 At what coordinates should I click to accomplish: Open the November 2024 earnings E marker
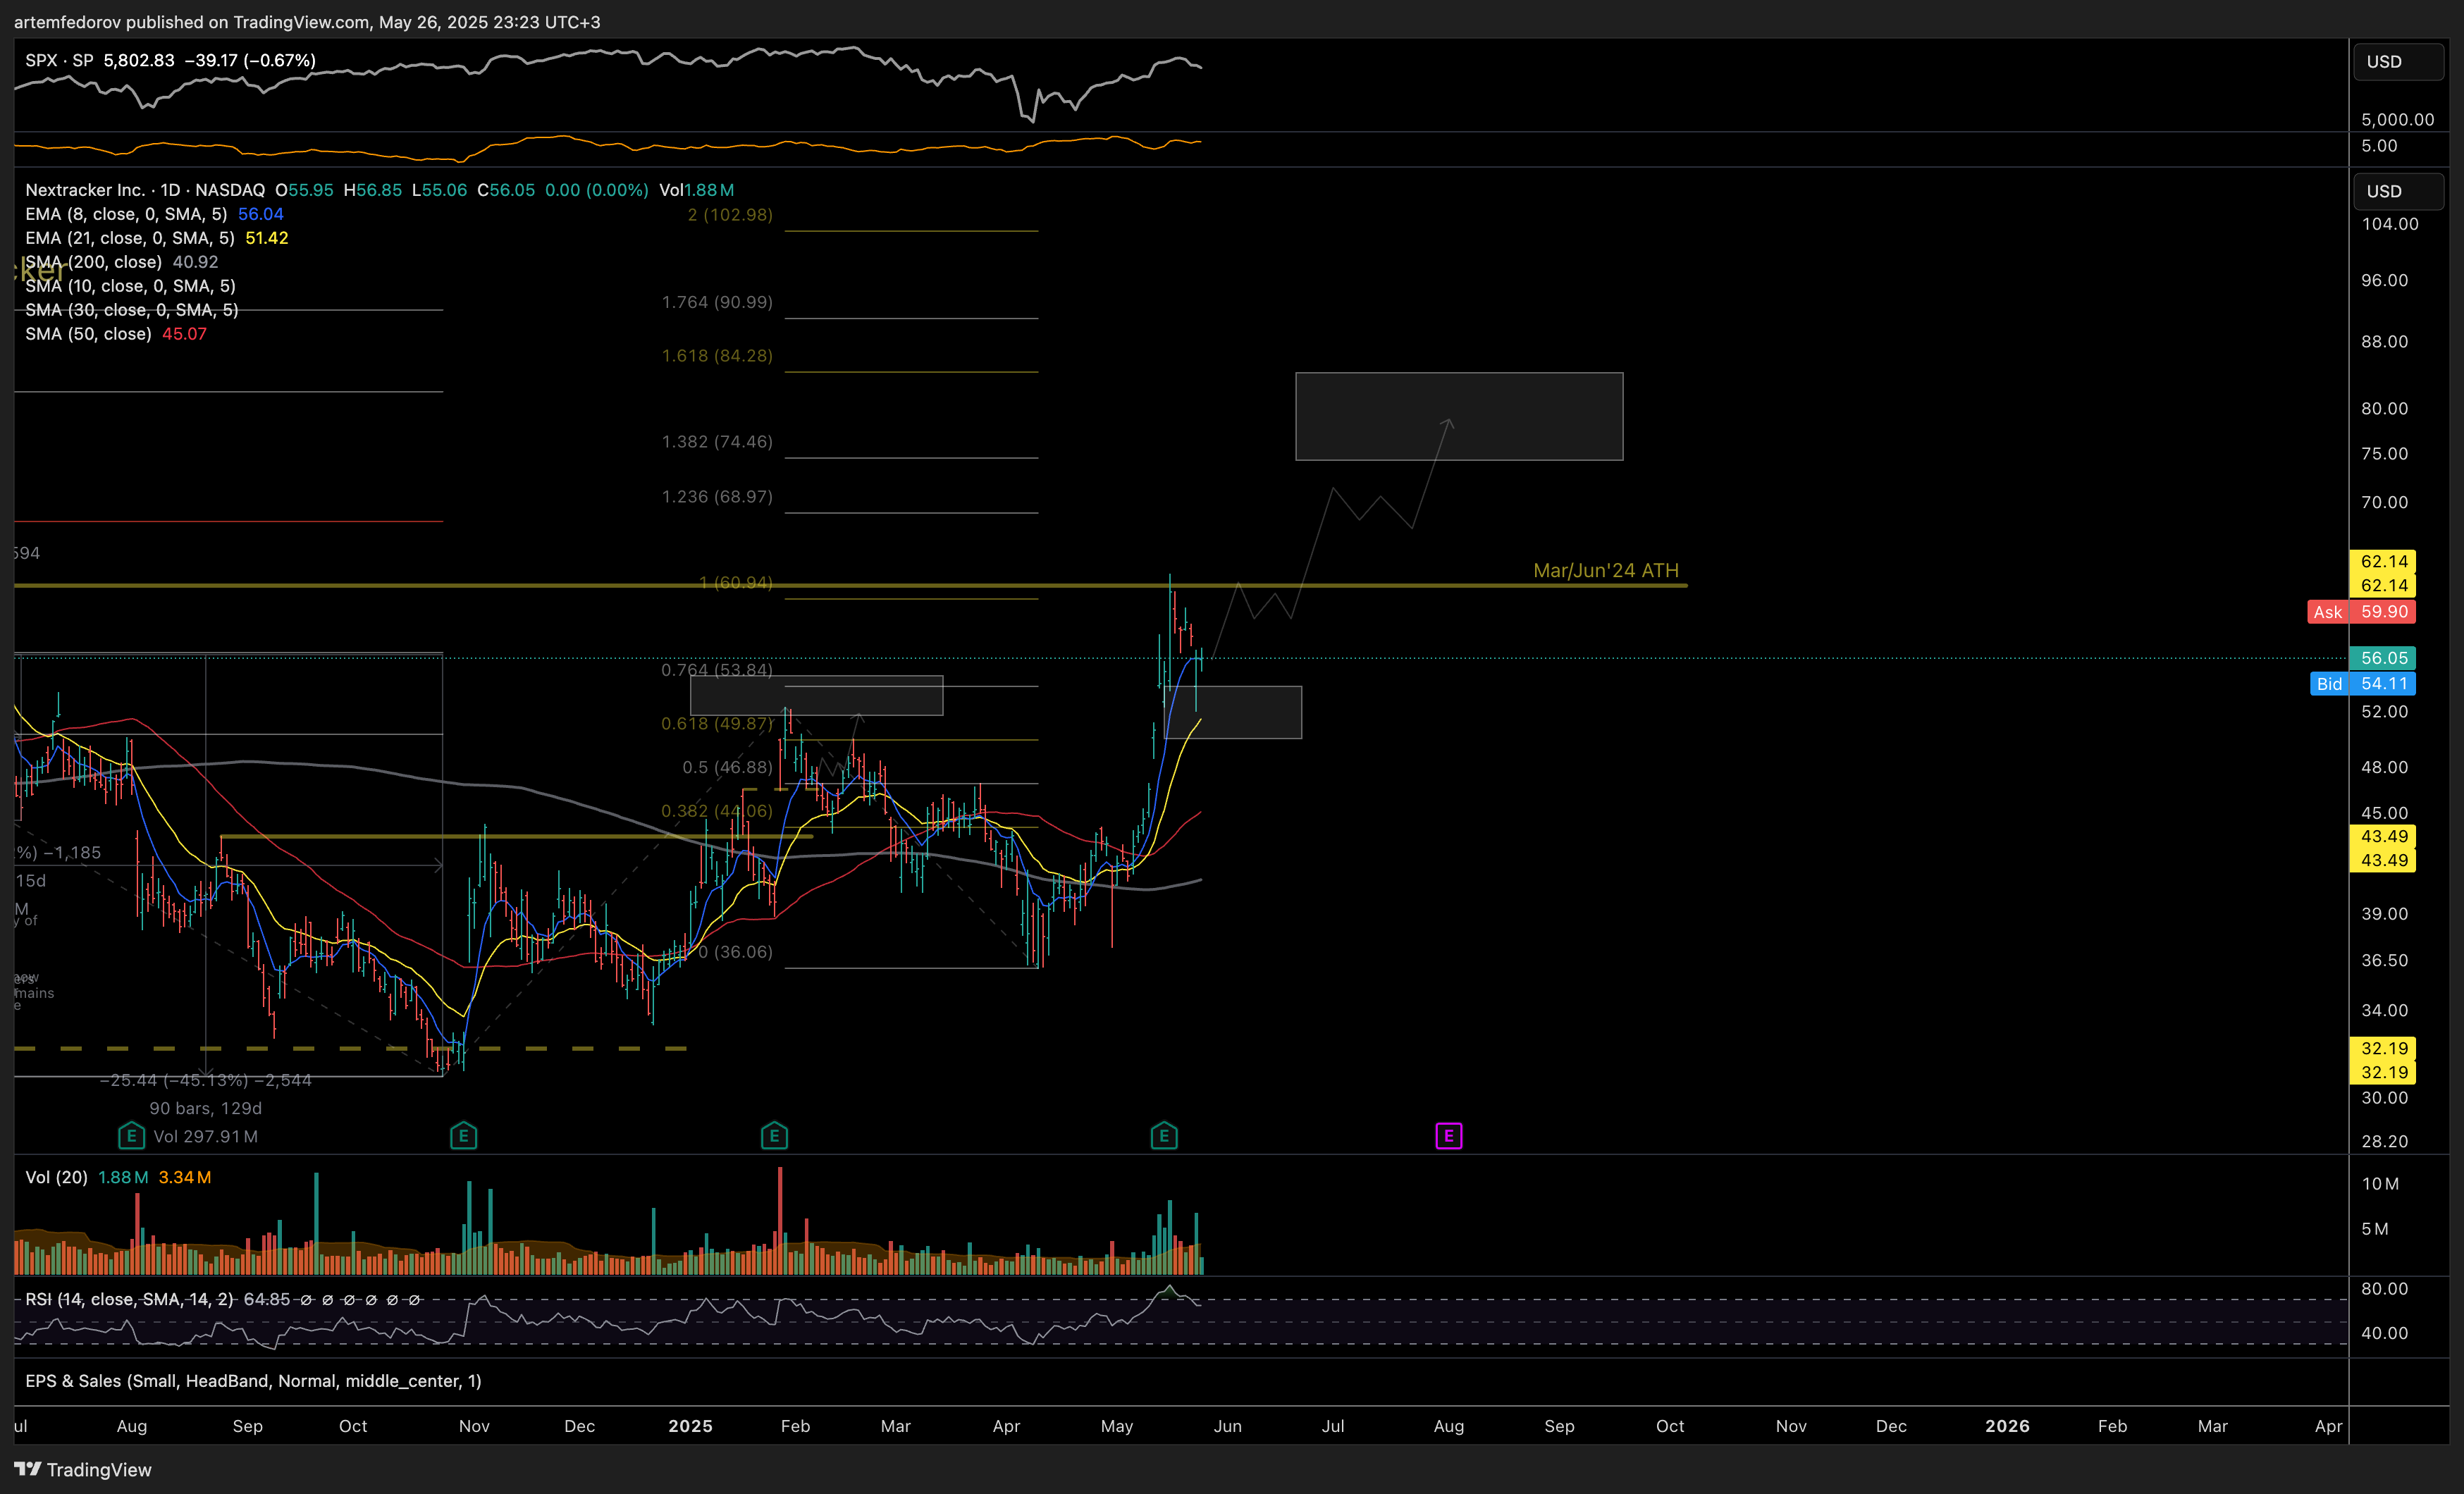coord(463,1136)
